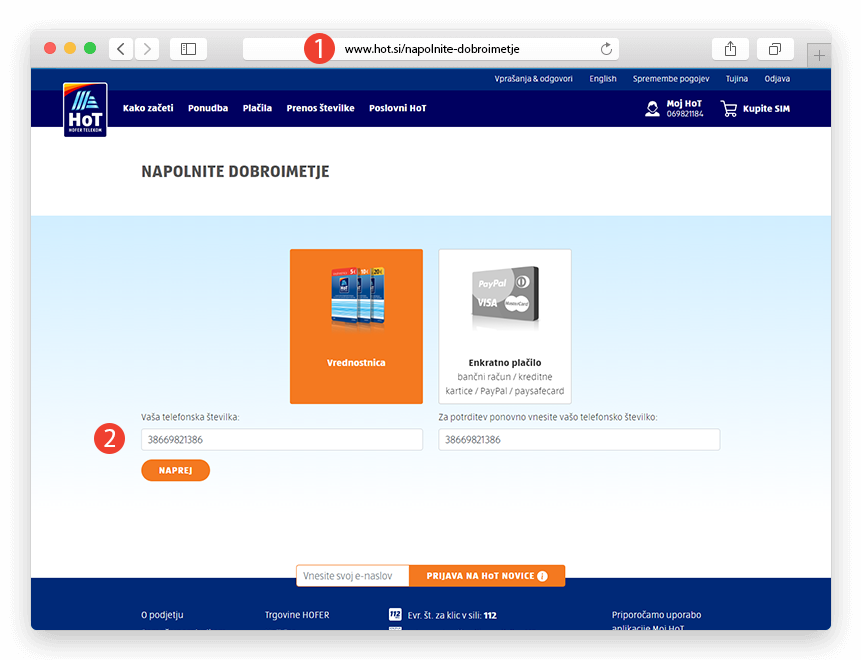861x660 pixels.
Task: Click PRIJAVA NA HoT NOVICE button
Action: click(x=487, y=576)
